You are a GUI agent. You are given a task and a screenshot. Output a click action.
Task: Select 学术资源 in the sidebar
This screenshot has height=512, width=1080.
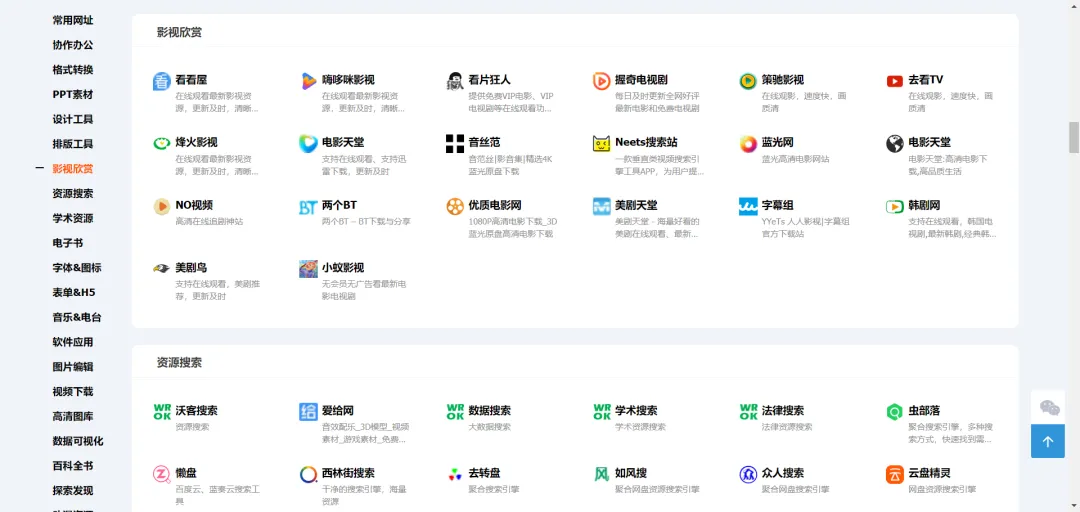73,218
